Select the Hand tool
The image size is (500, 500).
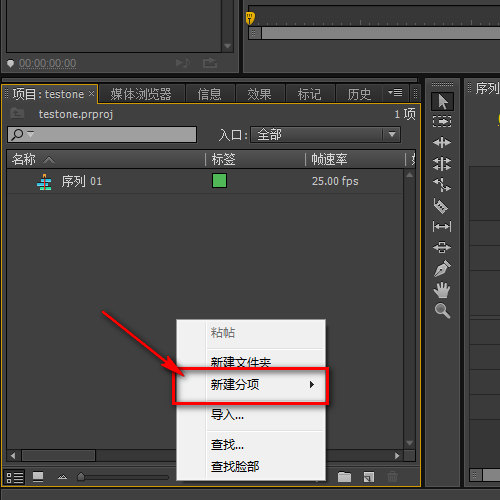coord(442,290)
